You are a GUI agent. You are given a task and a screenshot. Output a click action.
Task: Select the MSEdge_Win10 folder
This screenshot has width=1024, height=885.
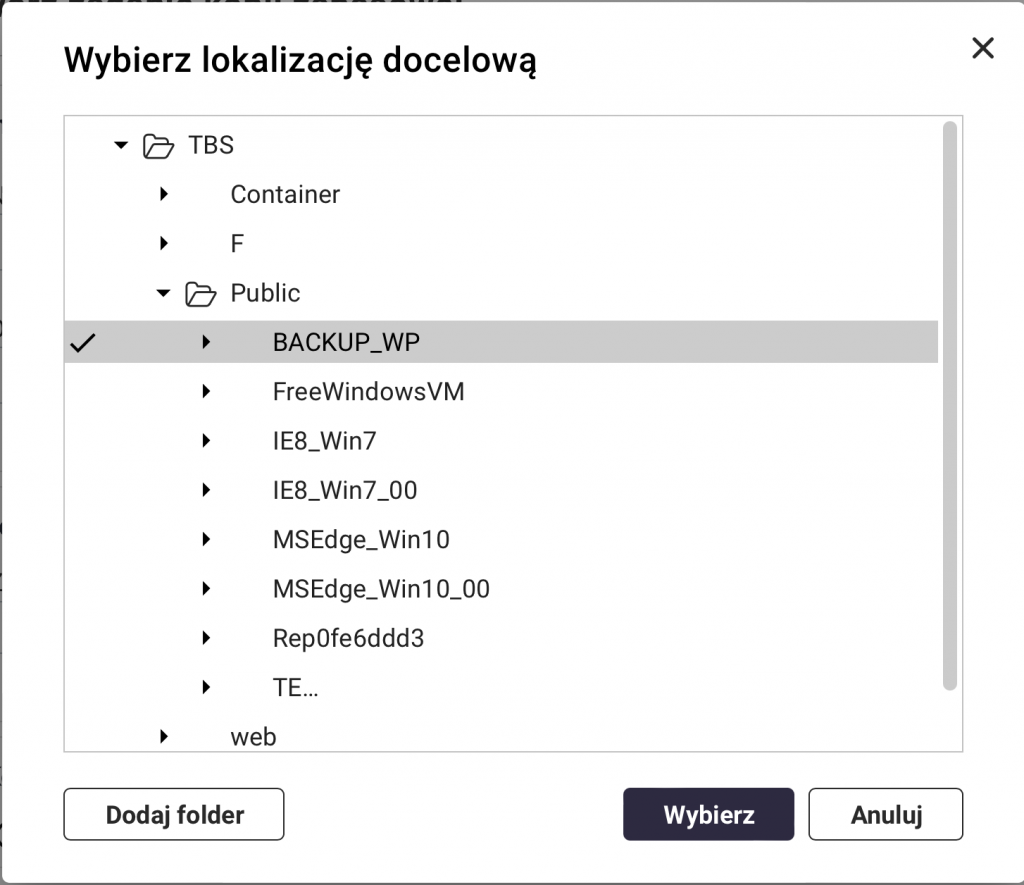point(361,540)
